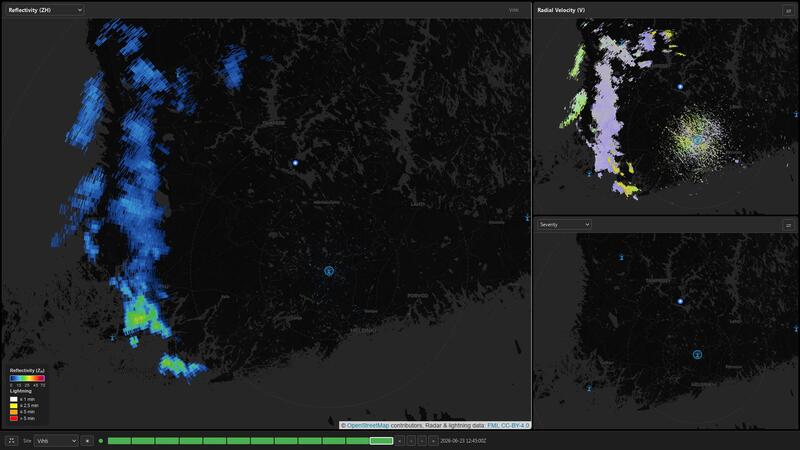Jump to first frame button
The height and width of the screenshot is (450, 800).
tap(400, 441)
